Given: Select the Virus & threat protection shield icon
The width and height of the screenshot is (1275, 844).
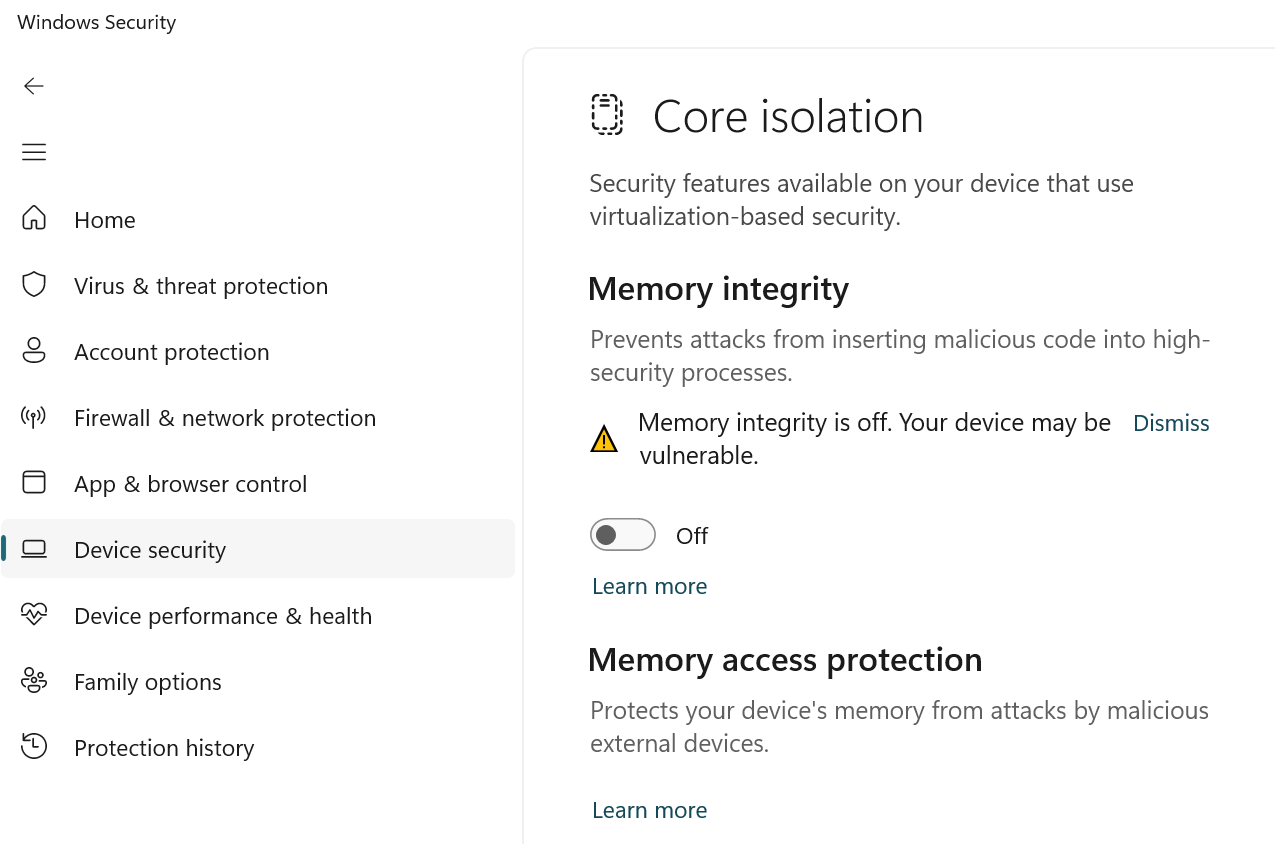Looking at the screenshot, I should [x=34, y=285].
